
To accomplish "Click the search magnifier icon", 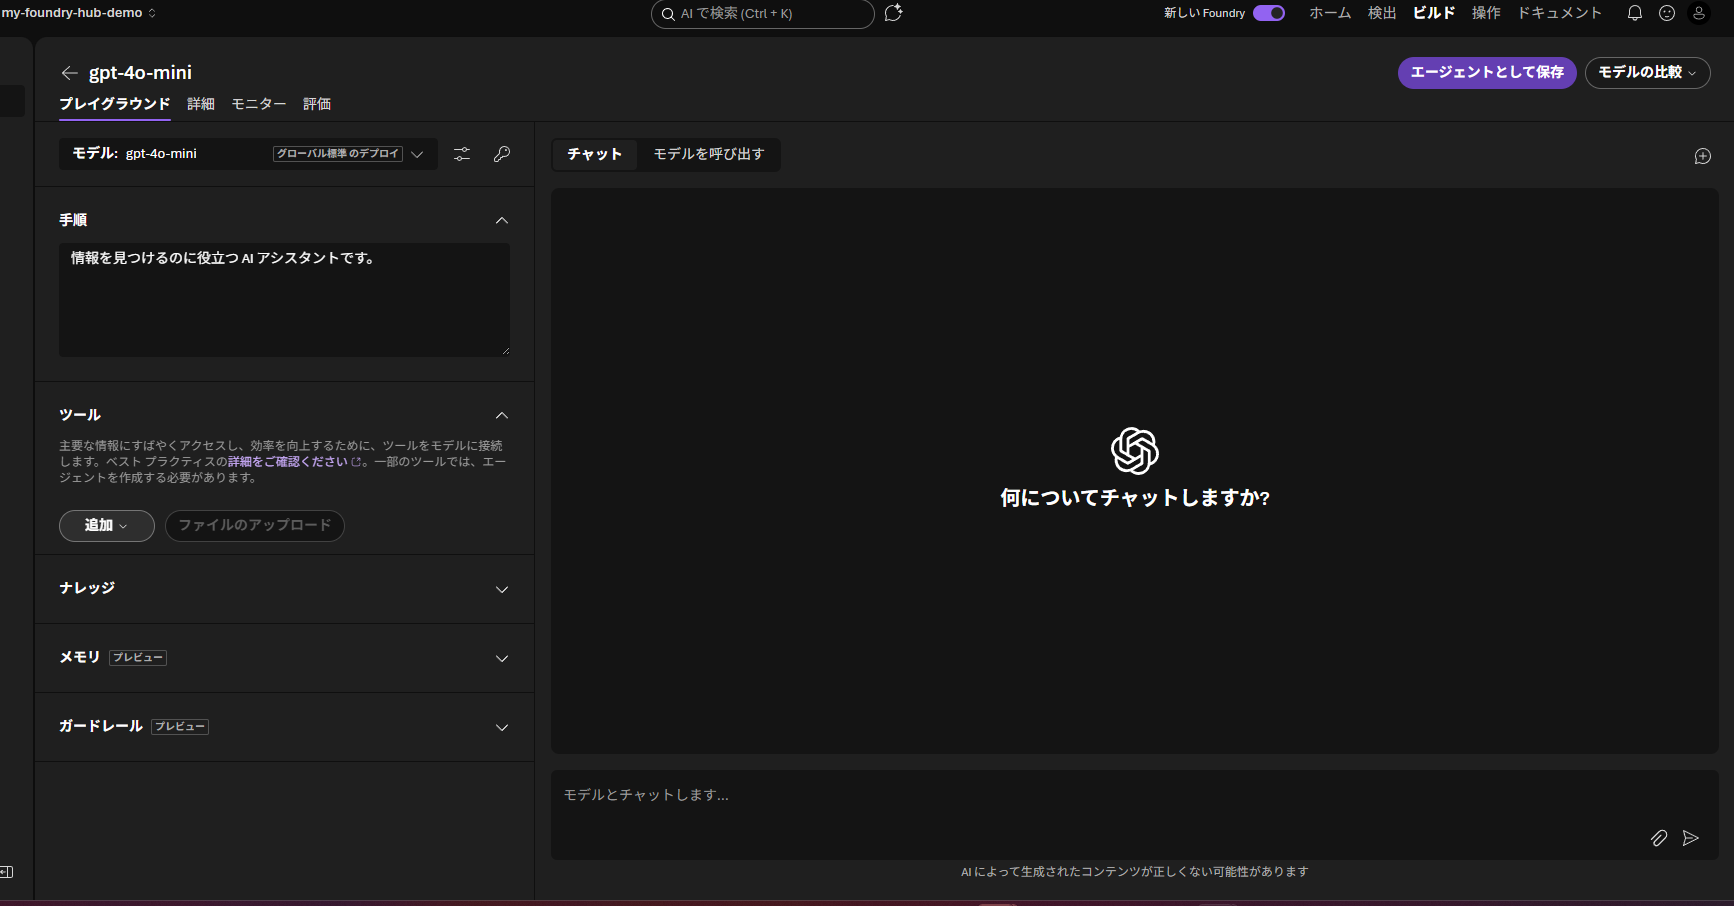I will (668, 14).
